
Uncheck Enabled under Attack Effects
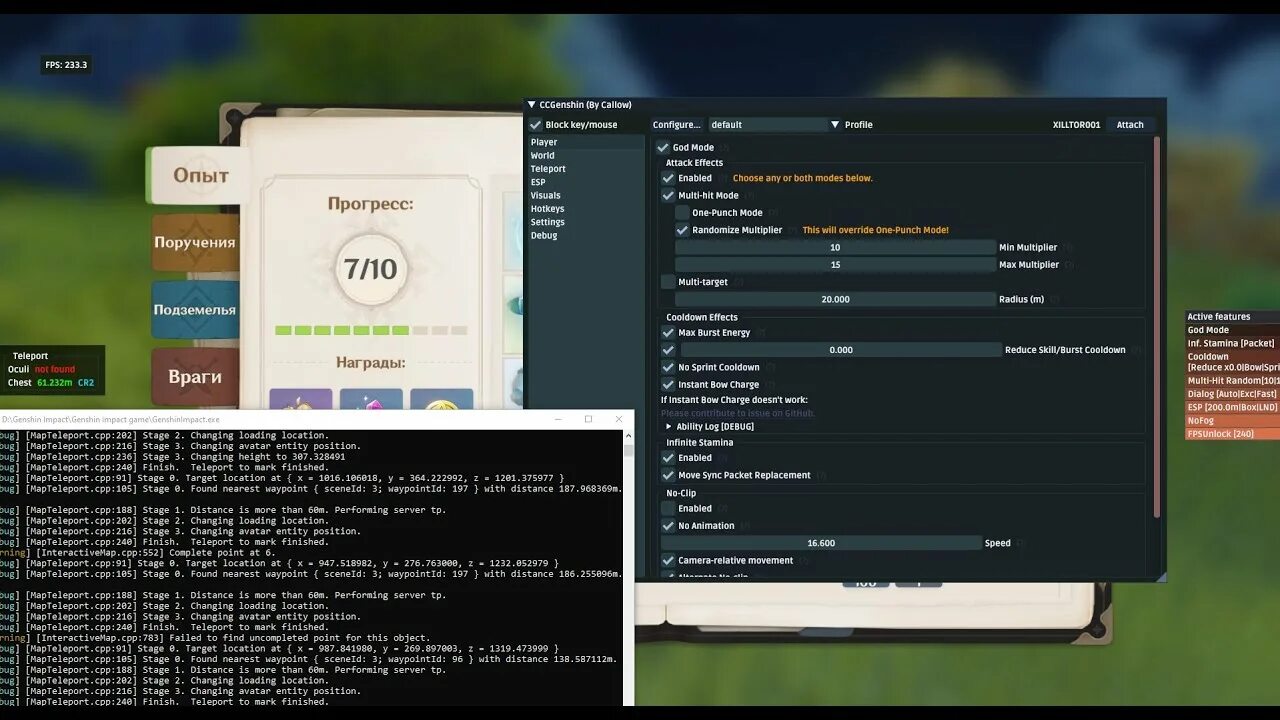tap(668, 178)
